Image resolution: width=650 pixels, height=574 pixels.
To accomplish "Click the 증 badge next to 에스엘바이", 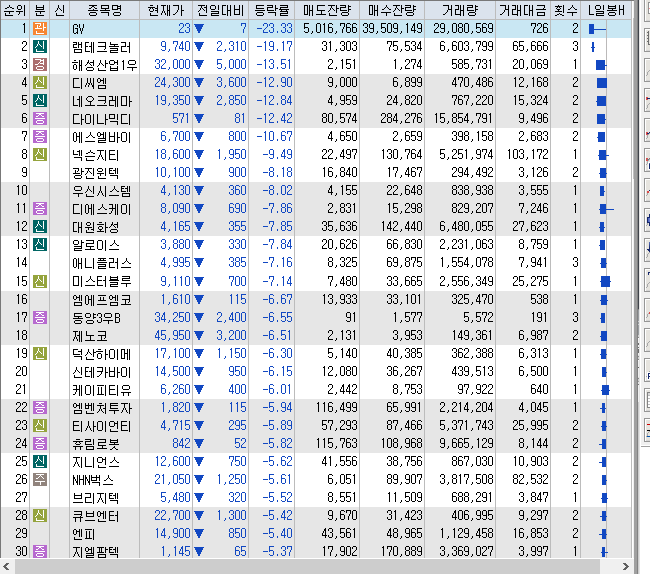I will tap(40, 136).
